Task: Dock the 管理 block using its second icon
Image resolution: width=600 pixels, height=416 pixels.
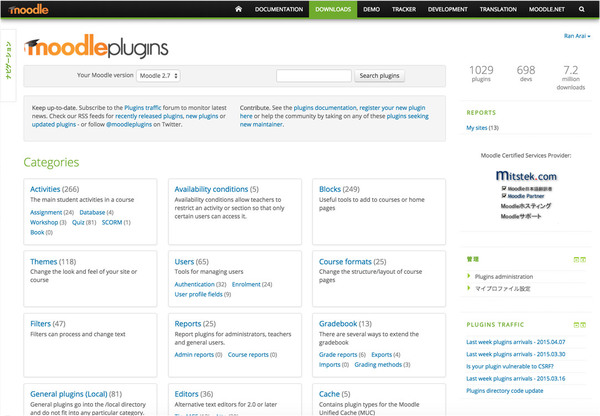Action: [583, 260]
